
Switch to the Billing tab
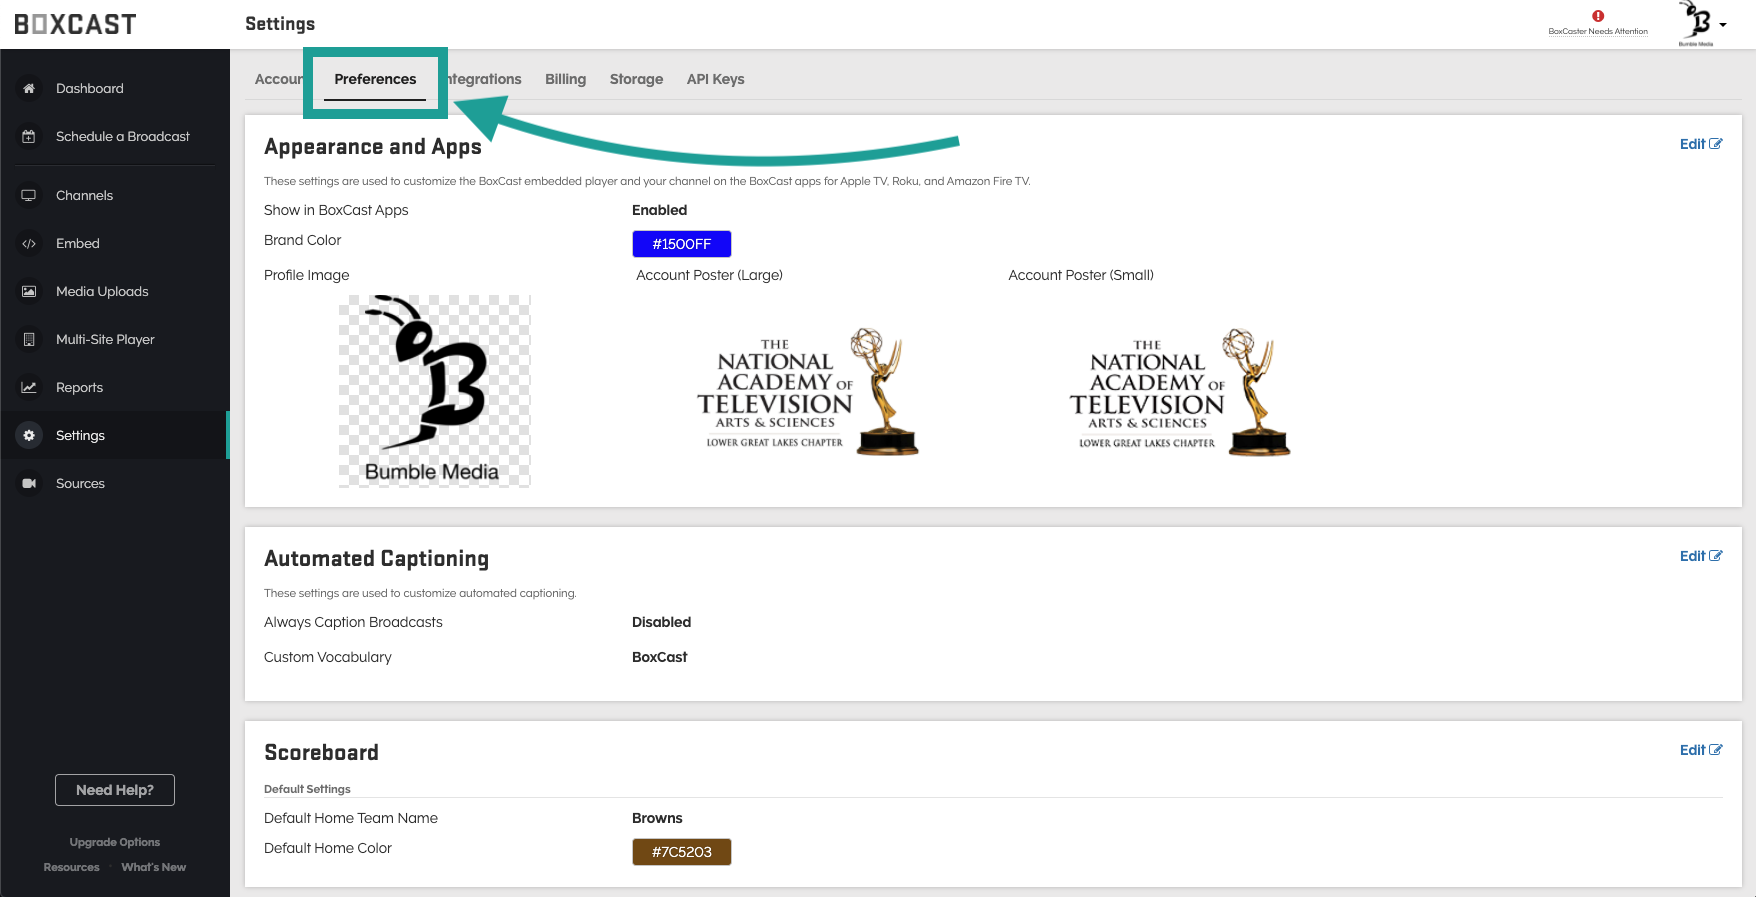[x=565, y=79]
